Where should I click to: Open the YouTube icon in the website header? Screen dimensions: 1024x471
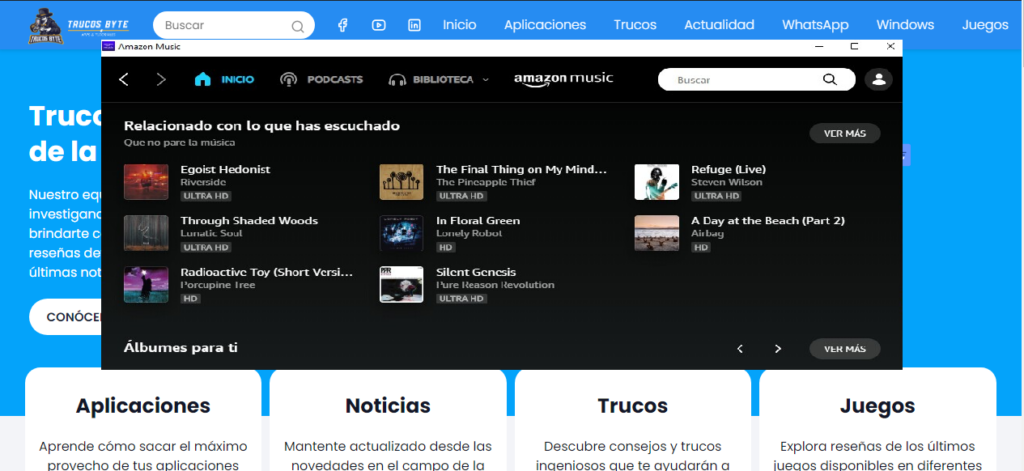click(x=379, y=25)
